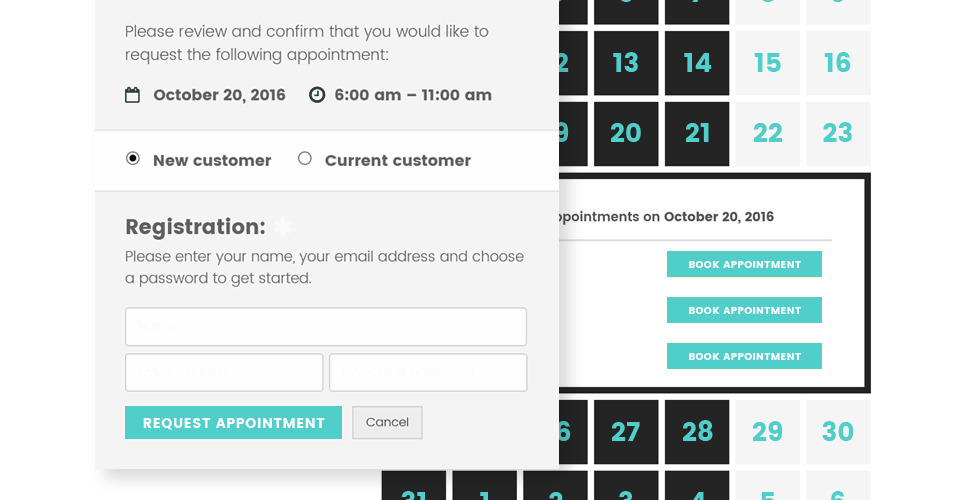
Task: Focus the Name input field
Action: pyautogui.click(x=325, y=327)
